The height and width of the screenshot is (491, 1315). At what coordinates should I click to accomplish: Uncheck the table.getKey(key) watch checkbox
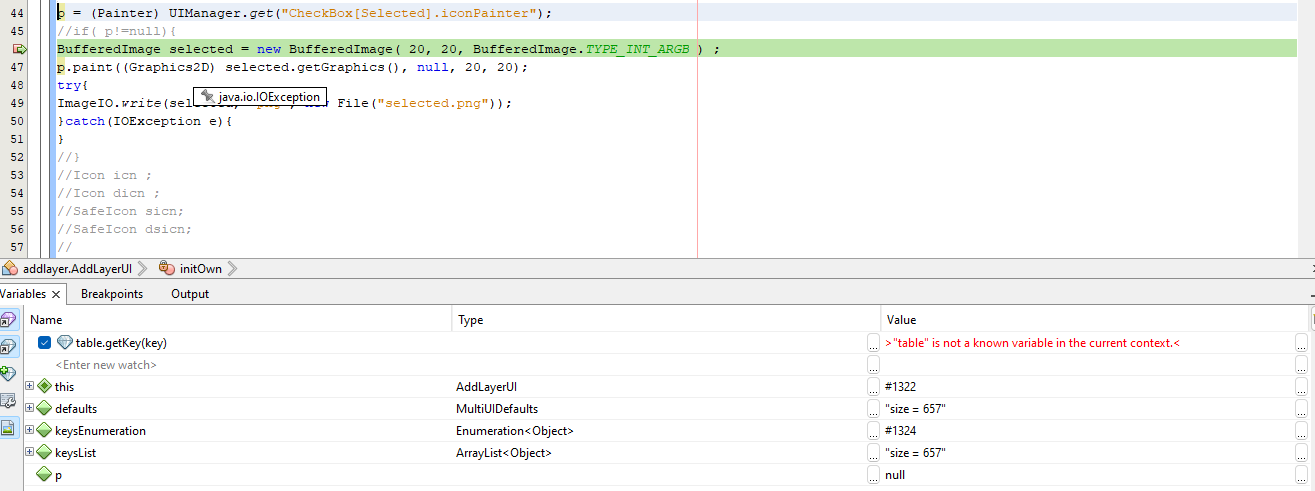tap(45, 342)
